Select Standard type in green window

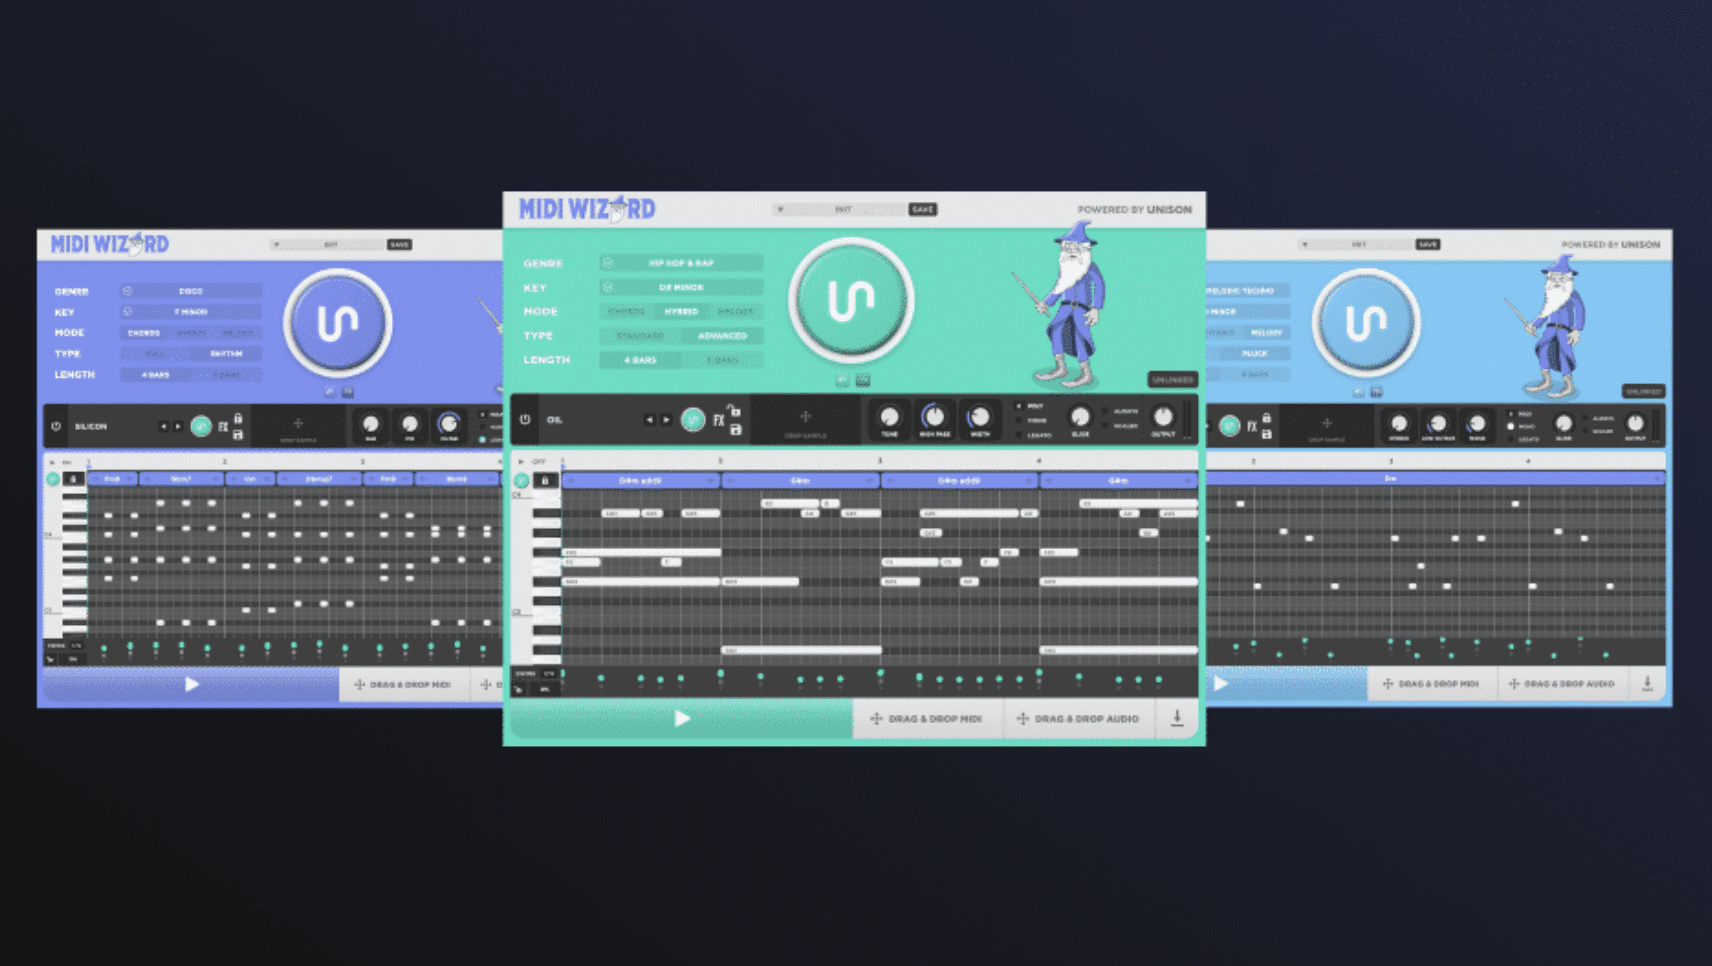click(x=640, y=335)
